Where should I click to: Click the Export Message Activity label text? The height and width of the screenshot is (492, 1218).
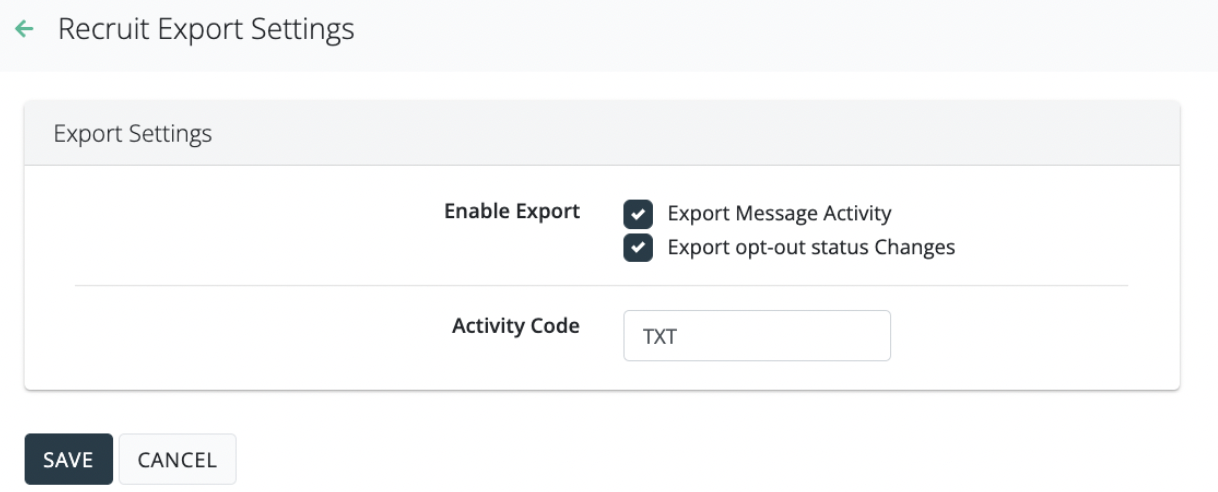click(x=779, y=213)
